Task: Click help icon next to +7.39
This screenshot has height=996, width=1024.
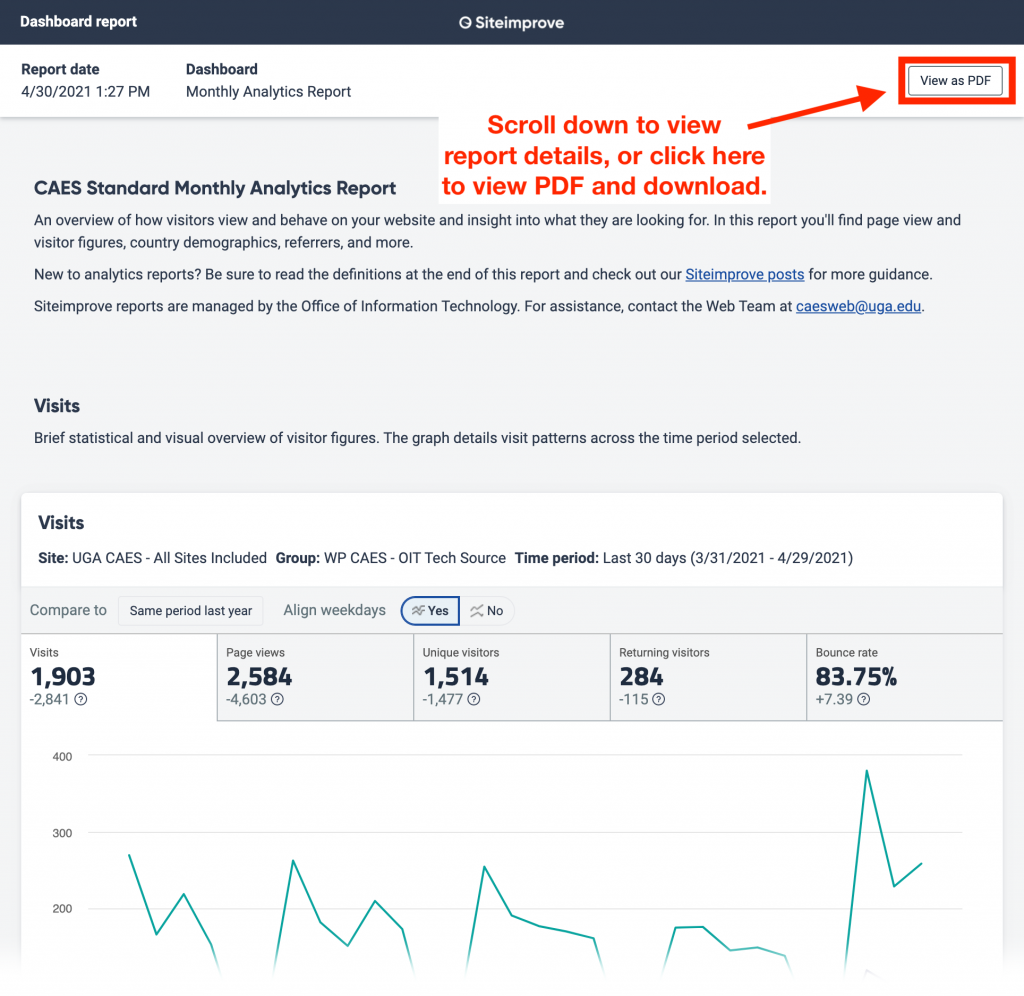Action: 863,699
